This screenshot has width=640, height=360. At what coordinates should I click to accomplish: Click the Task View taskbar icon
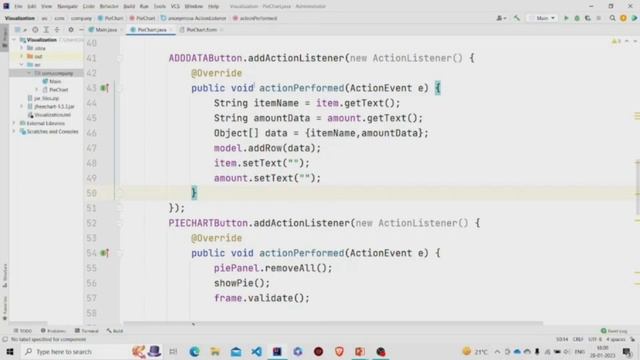[x=173, y=351]
